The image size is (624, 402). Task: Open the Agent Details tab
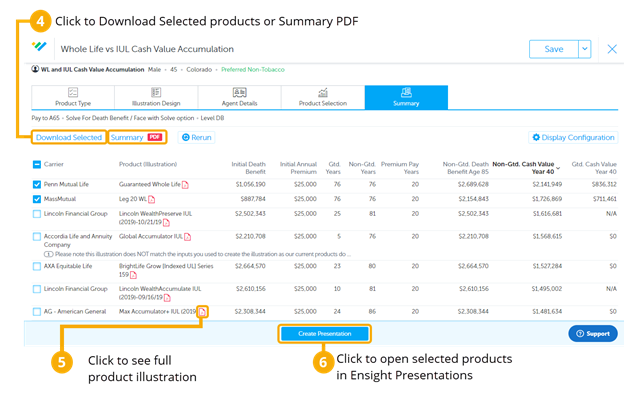pos(240,97)
